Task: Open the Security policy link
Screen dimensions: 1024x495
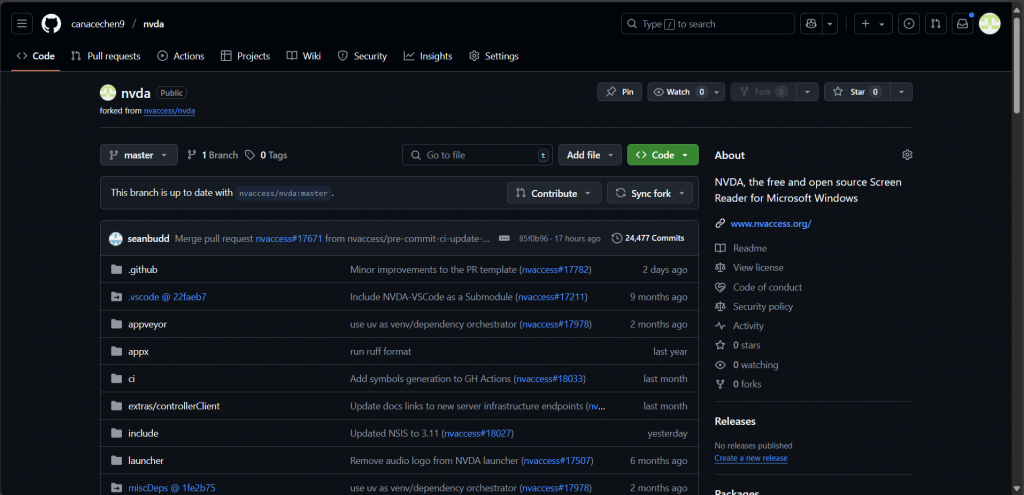Action: click(x=763, y=306)
